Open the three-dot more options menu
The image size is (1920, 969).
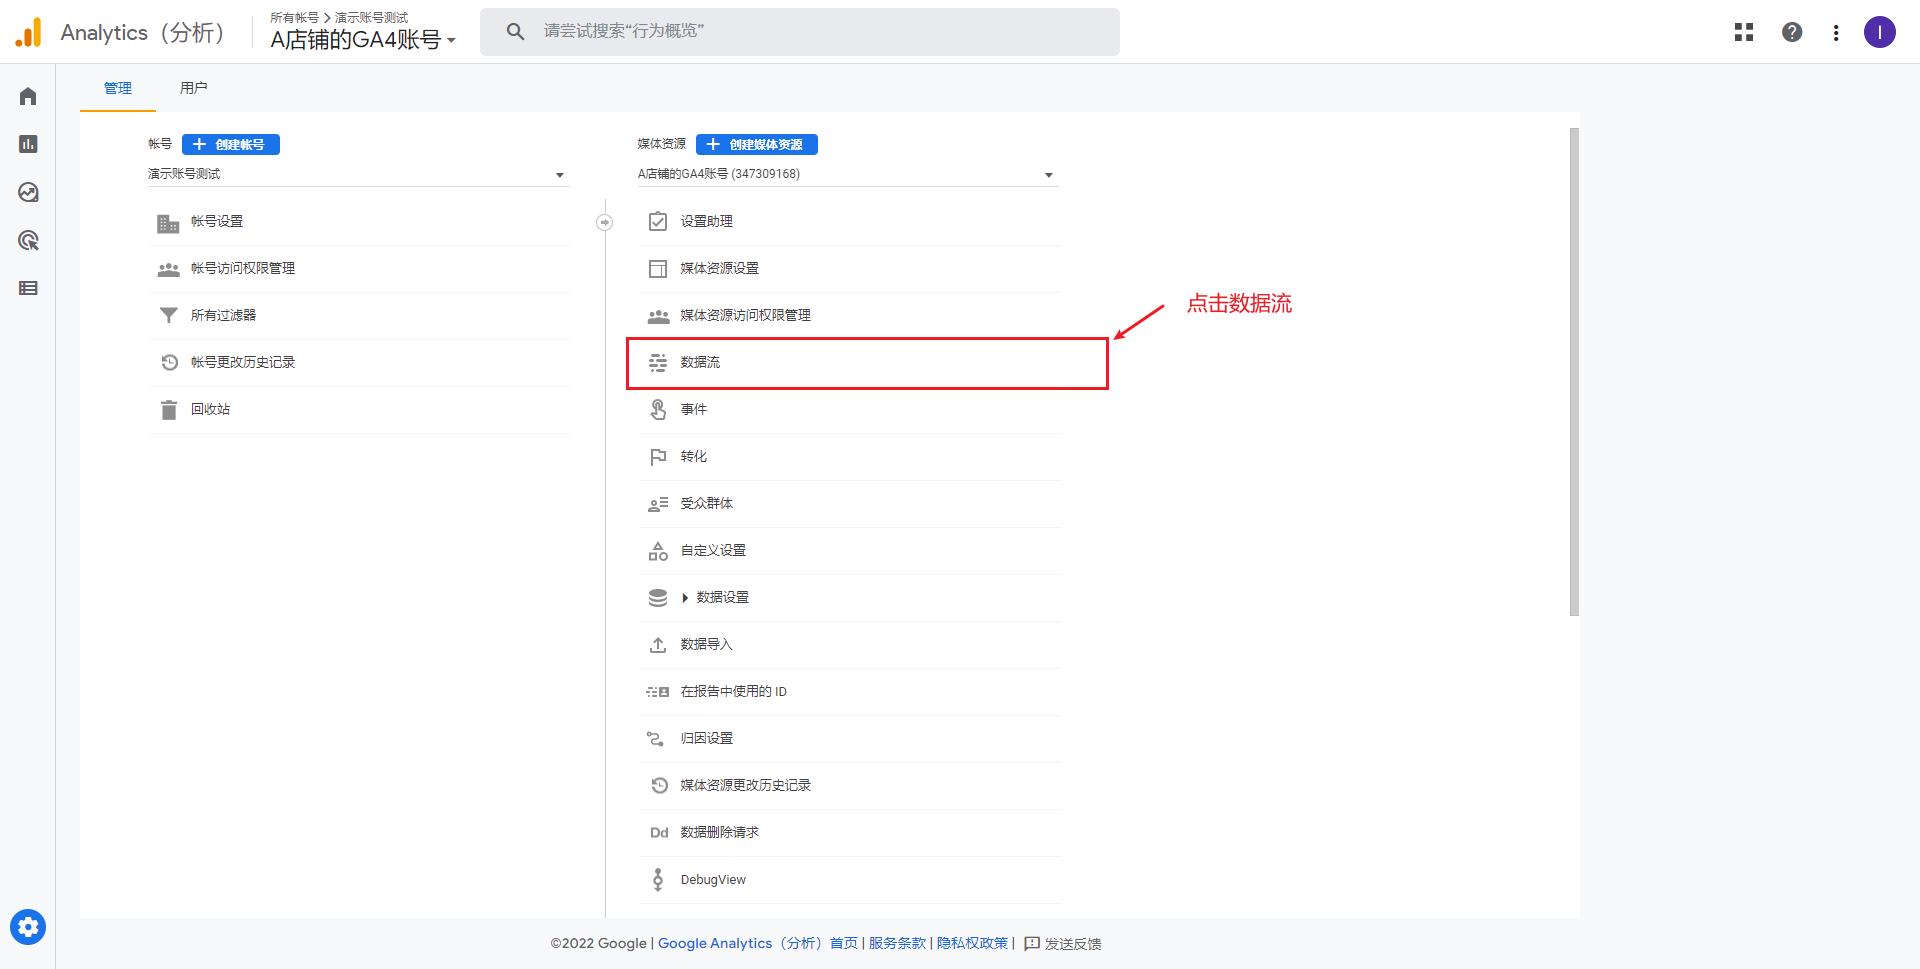point(1836,32)
